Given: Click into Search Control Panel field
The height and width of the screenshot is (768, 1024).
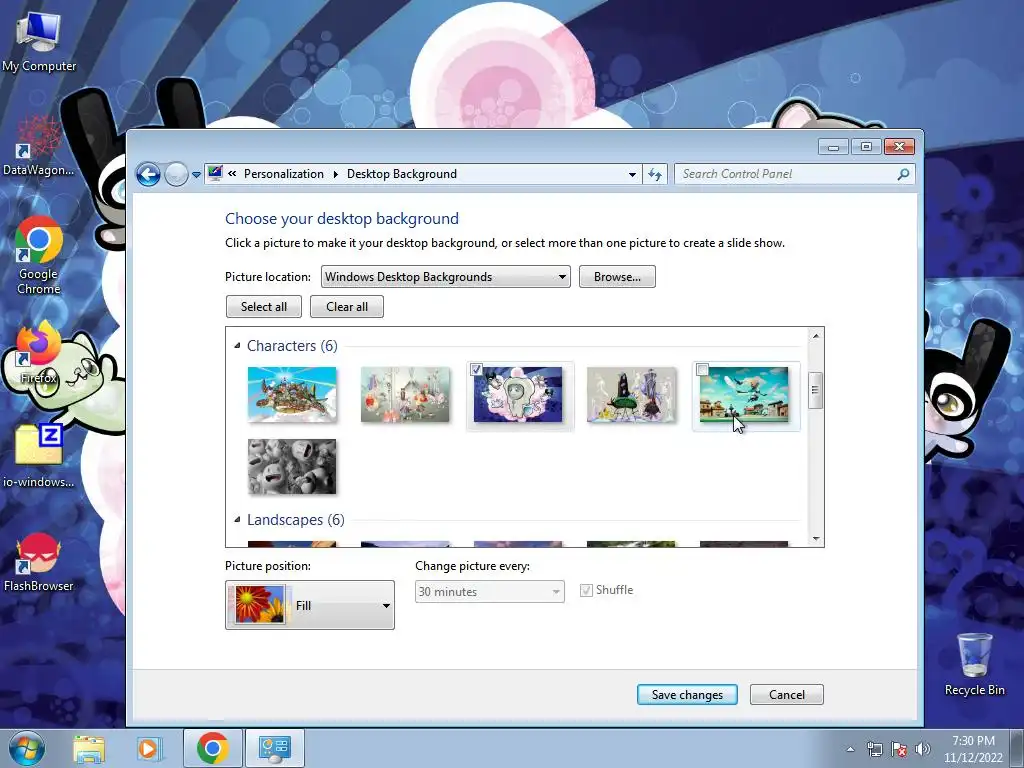Looking at the screenshot, I should coord(795,174).
